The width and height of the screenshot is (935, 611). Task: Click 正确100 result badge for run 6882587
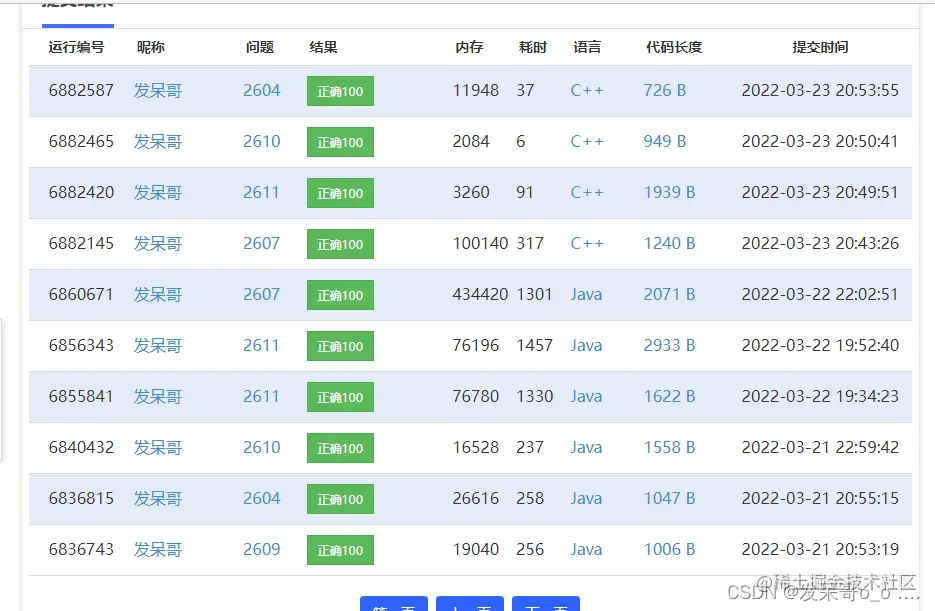[x=340, y=91]
